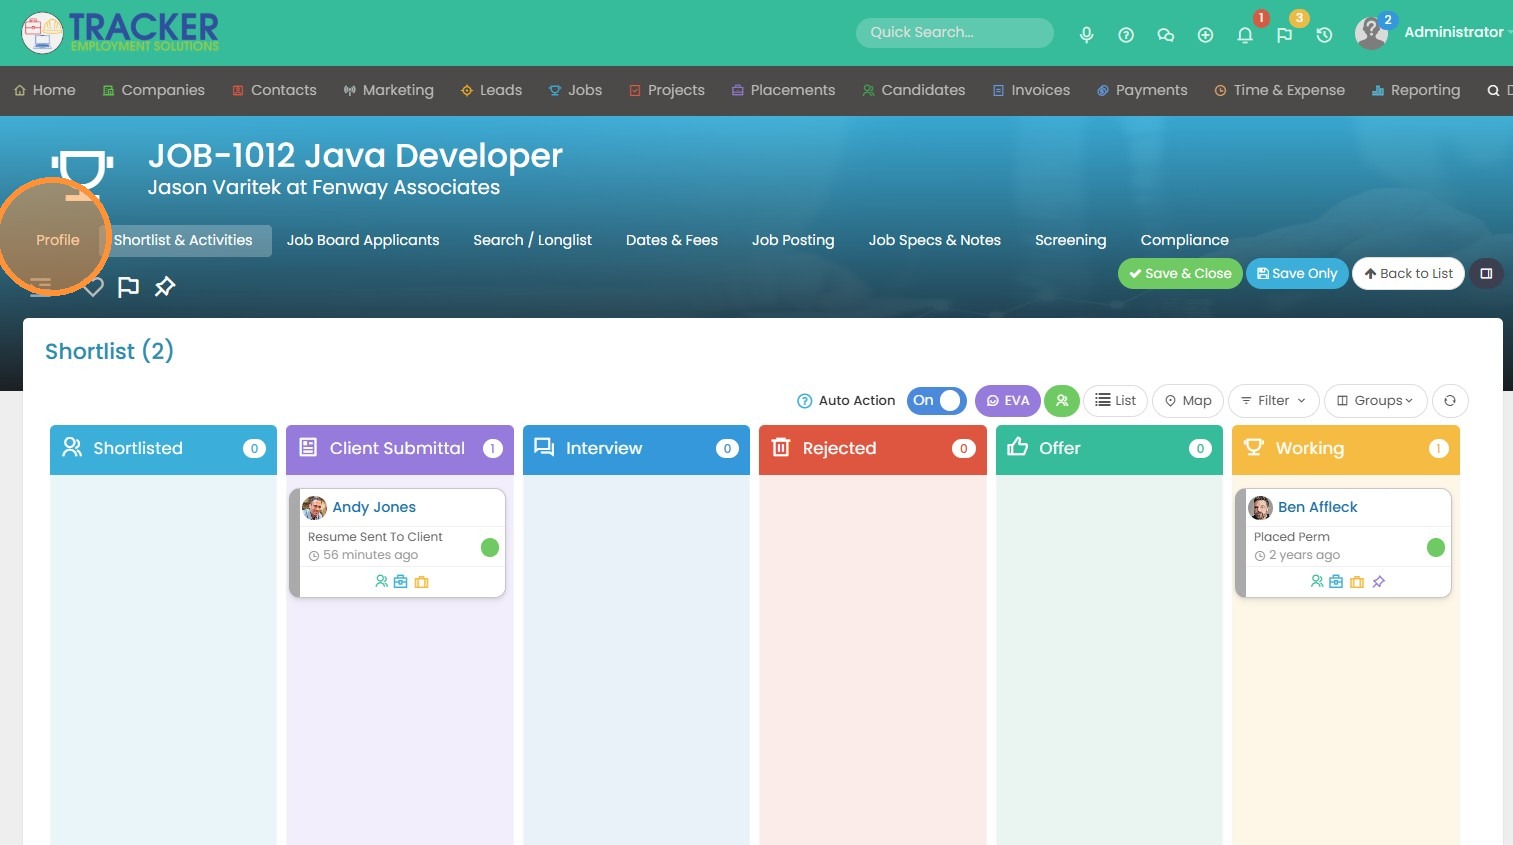Screen dimensions: 1513x845
Task: Click the person icon on Ben Affleck card
Action: (x=1317, y=581)
